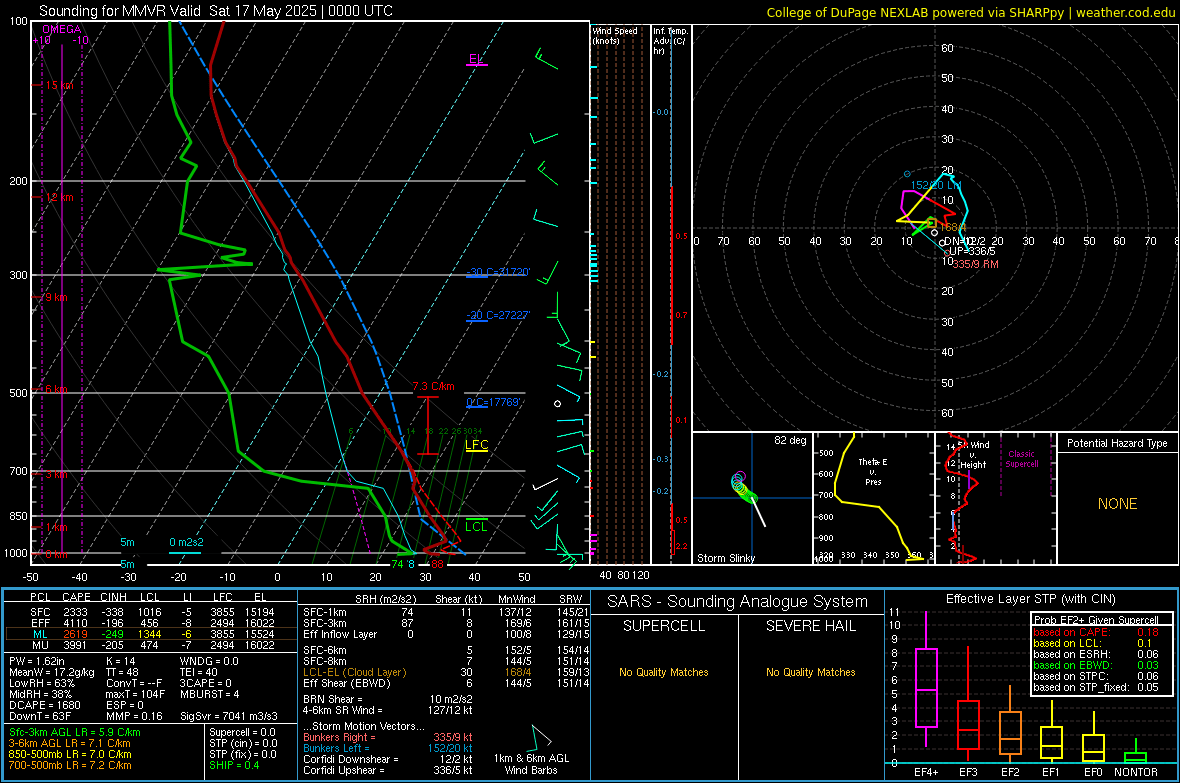1180x783 pixels.
Task: Click the NONE hazard type value
Action: [x=1118, y=504]
